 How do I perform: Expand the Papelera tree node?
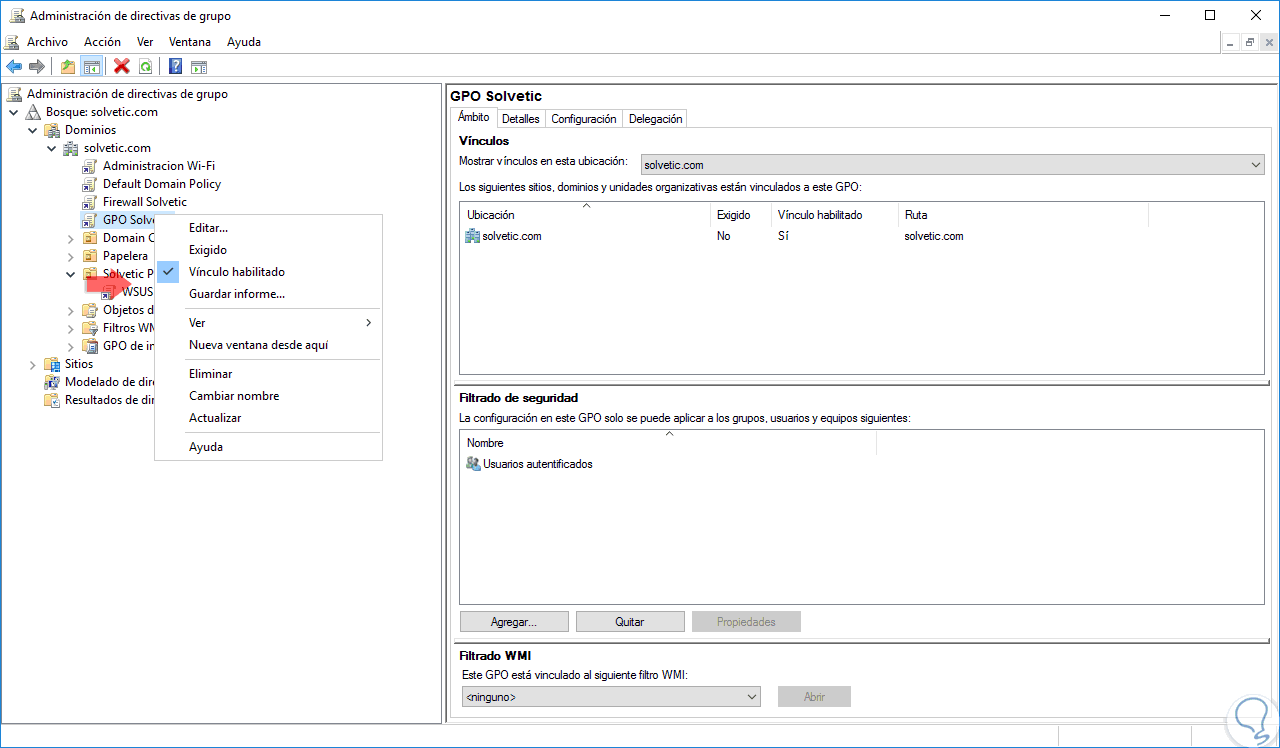(71, 256)
